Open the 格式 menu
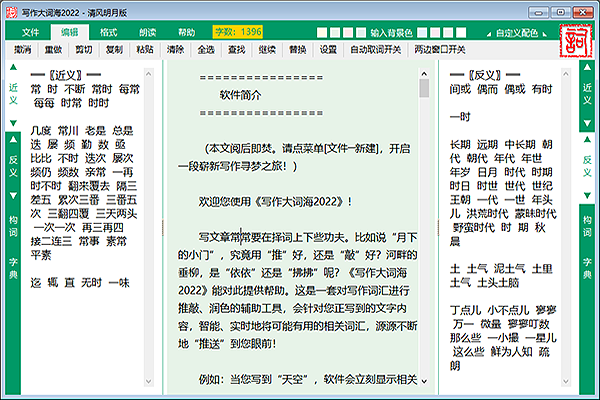This screenshot has width=600, height=400. [109, 32]
